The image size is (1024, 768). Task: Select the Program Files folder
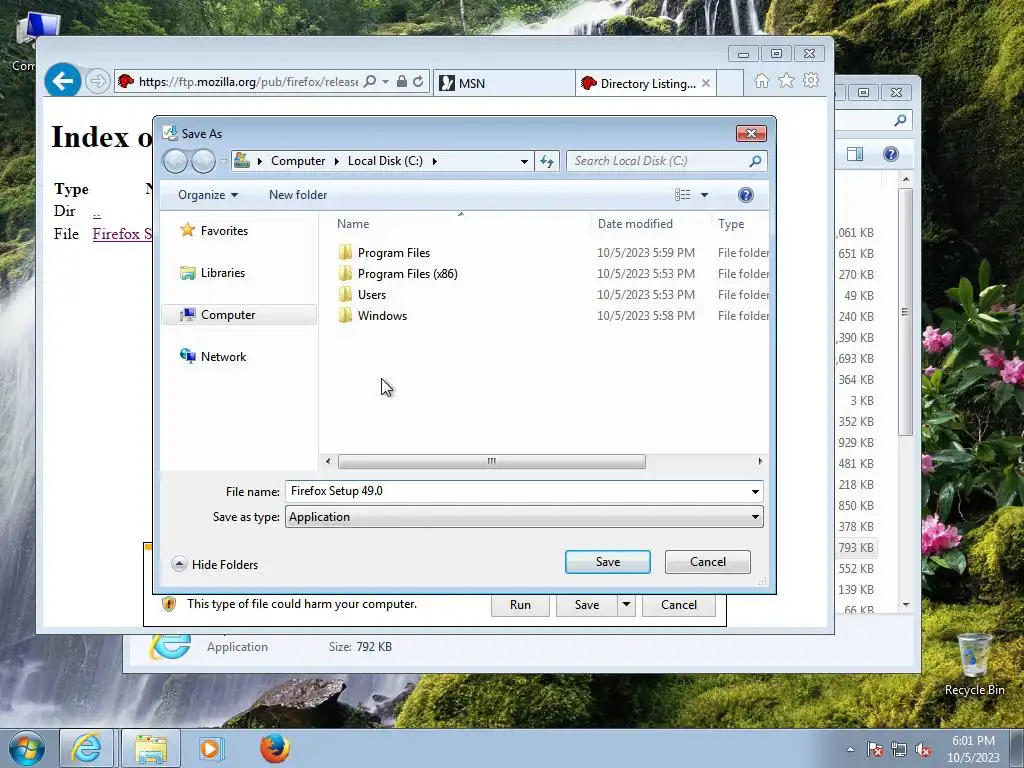coord(393,253)
